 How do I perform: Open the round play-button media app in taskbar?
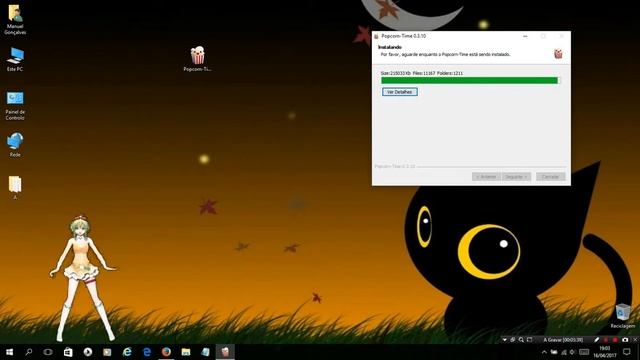pos(87,352)
